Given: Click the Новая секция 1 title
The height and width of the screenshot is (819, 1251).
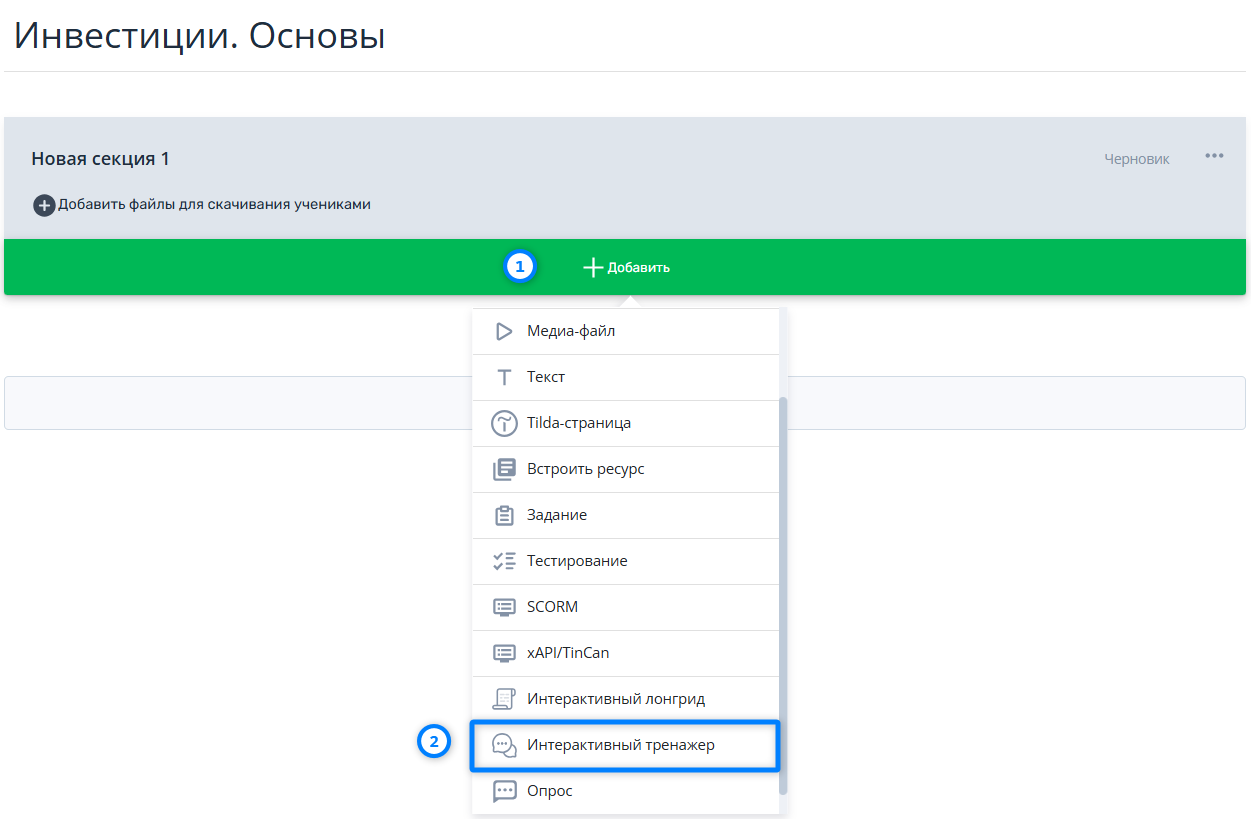Looking at the screenshot, I should point(100,159).
